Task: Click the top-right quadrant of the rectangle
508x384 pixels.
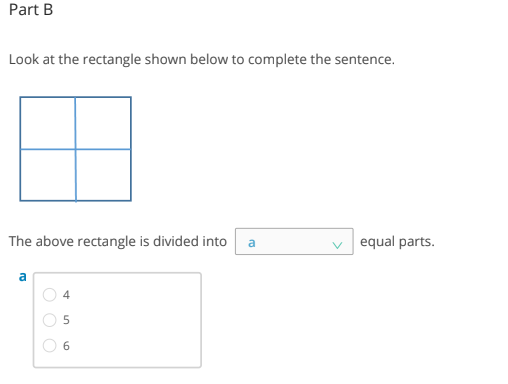Action: click(x=103, y=123)
